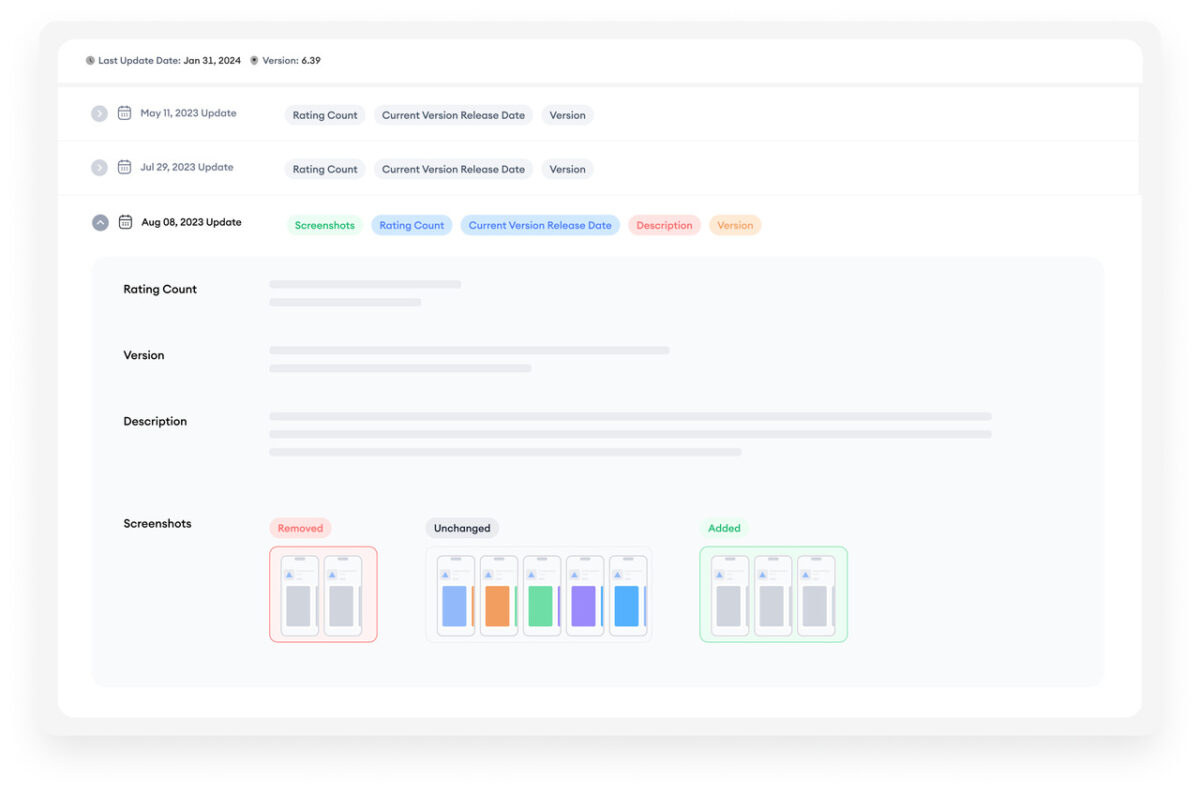The width and height of the screenshot is (1200, 793).
Task: Click the red Description tag
Action: coord(664,225)
